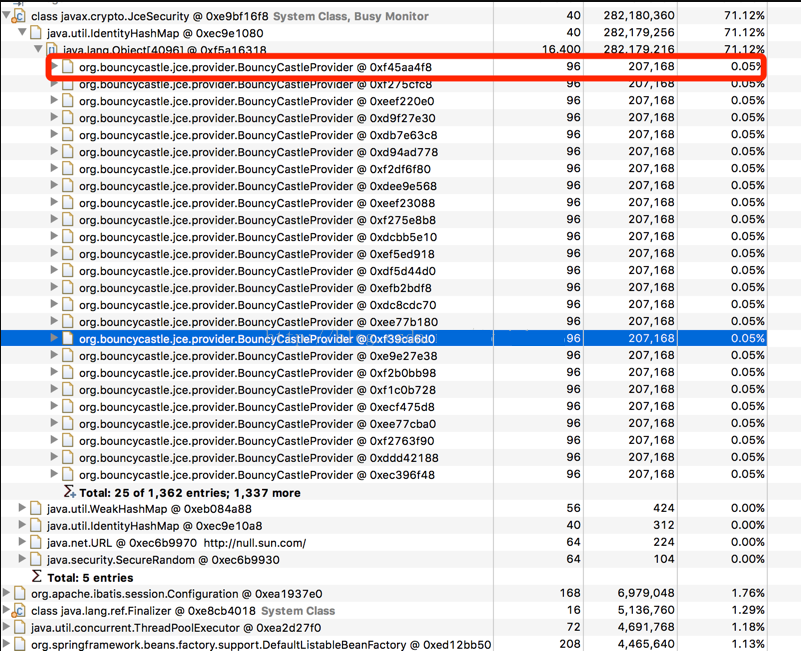Expand BouncyCastleProvider @ 0xeef220e0 entry

point(54,100)
